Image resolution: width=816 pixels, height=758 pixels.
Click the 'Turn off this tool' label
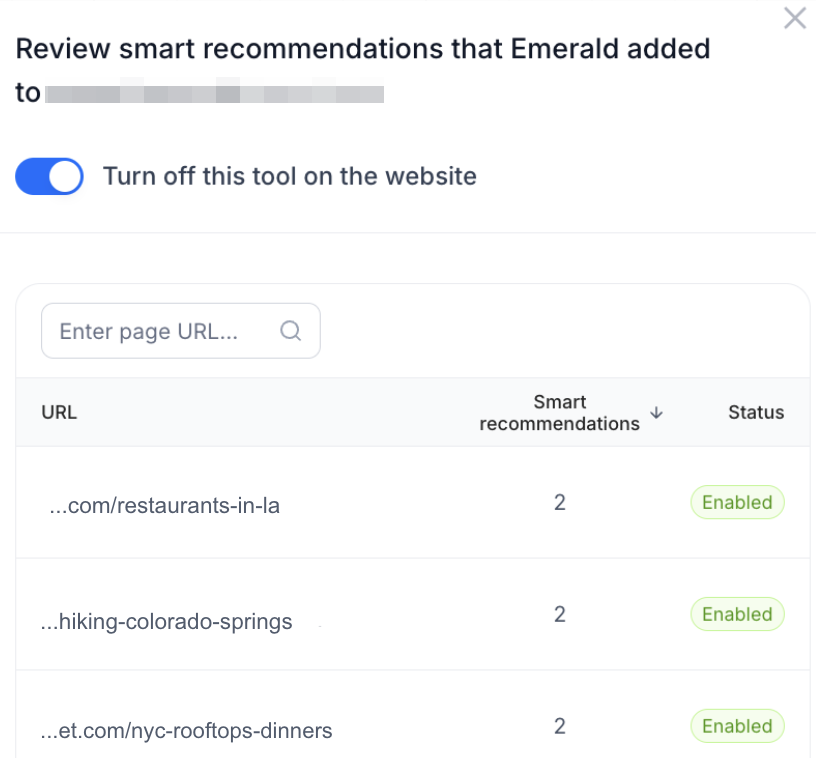click(x=290, y=177)
